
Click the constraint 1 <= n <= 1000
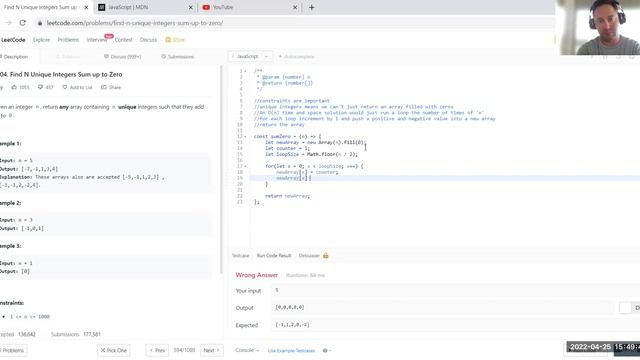click(30, 317)
